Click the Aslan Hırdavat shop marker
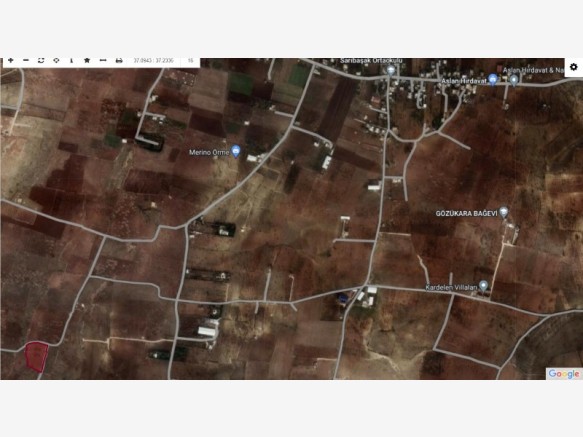Screen dimensions: 583x437 [493, 79]
